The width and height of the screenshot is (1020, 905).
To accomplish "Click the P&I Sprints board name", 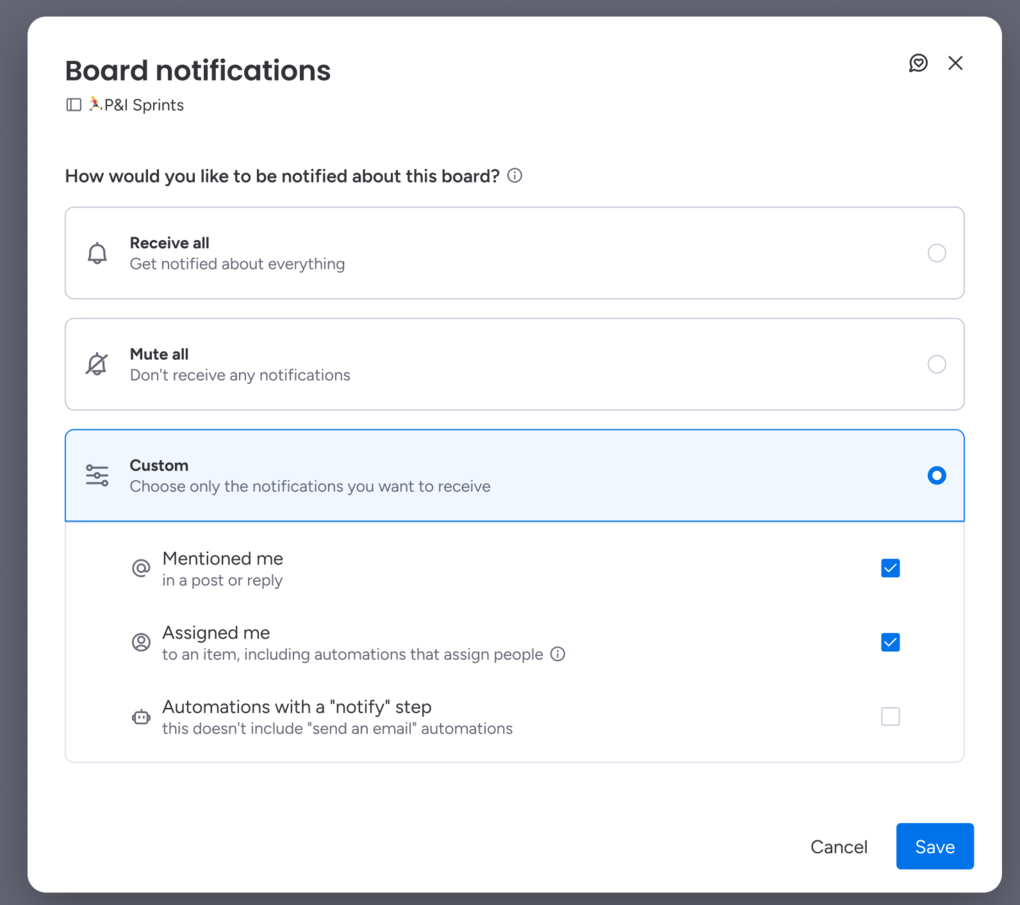I will (x=143, y=105).
